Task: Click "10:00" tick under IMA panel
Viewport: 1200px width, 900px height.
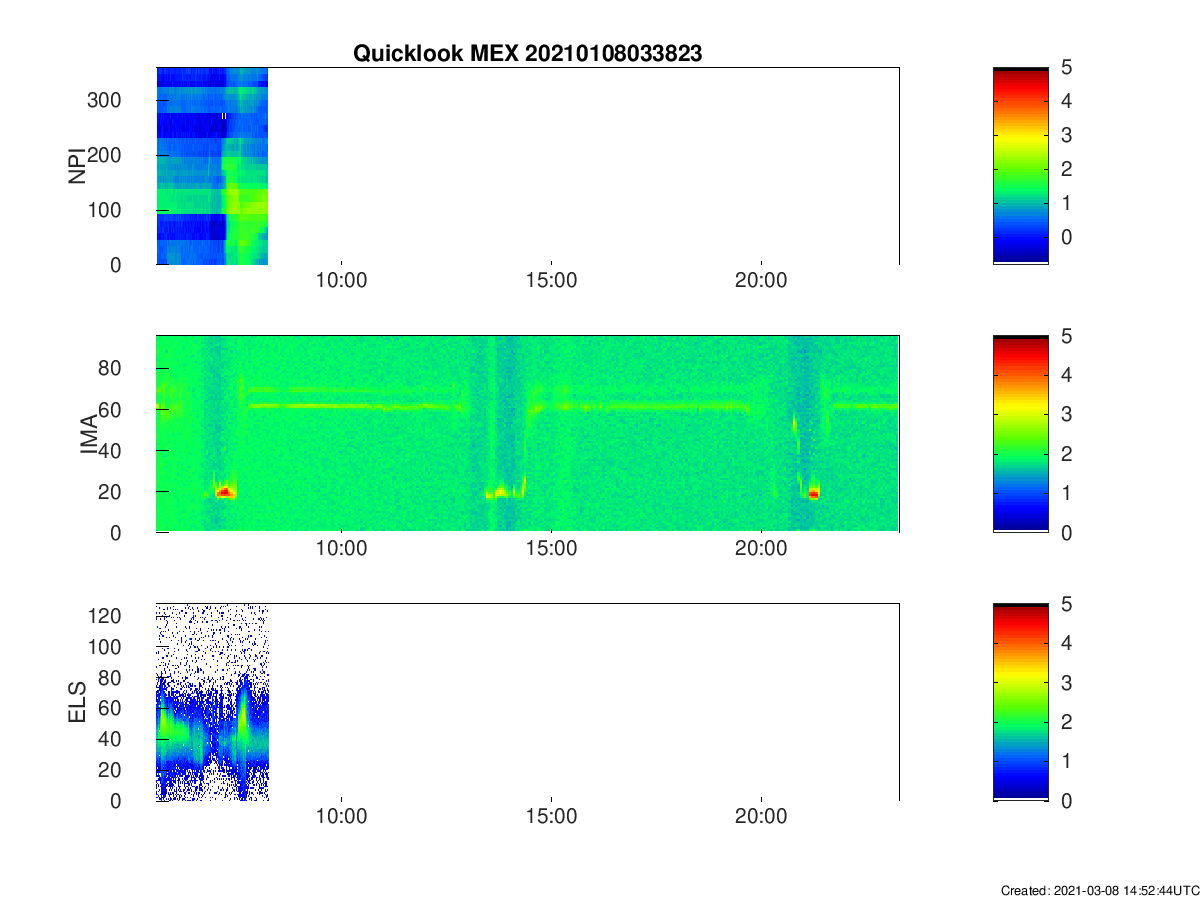Action: pos(342,549)
